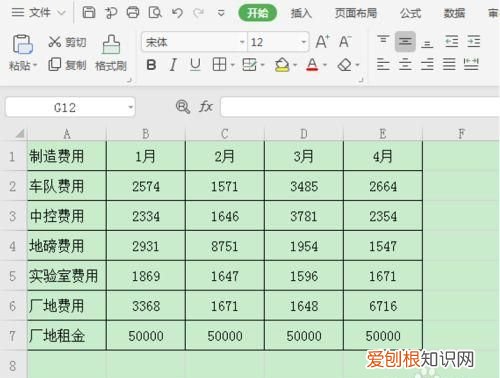This screenshot has width=500, height=378.
Task: Click the fx insert function button
Action: point(206,107)
